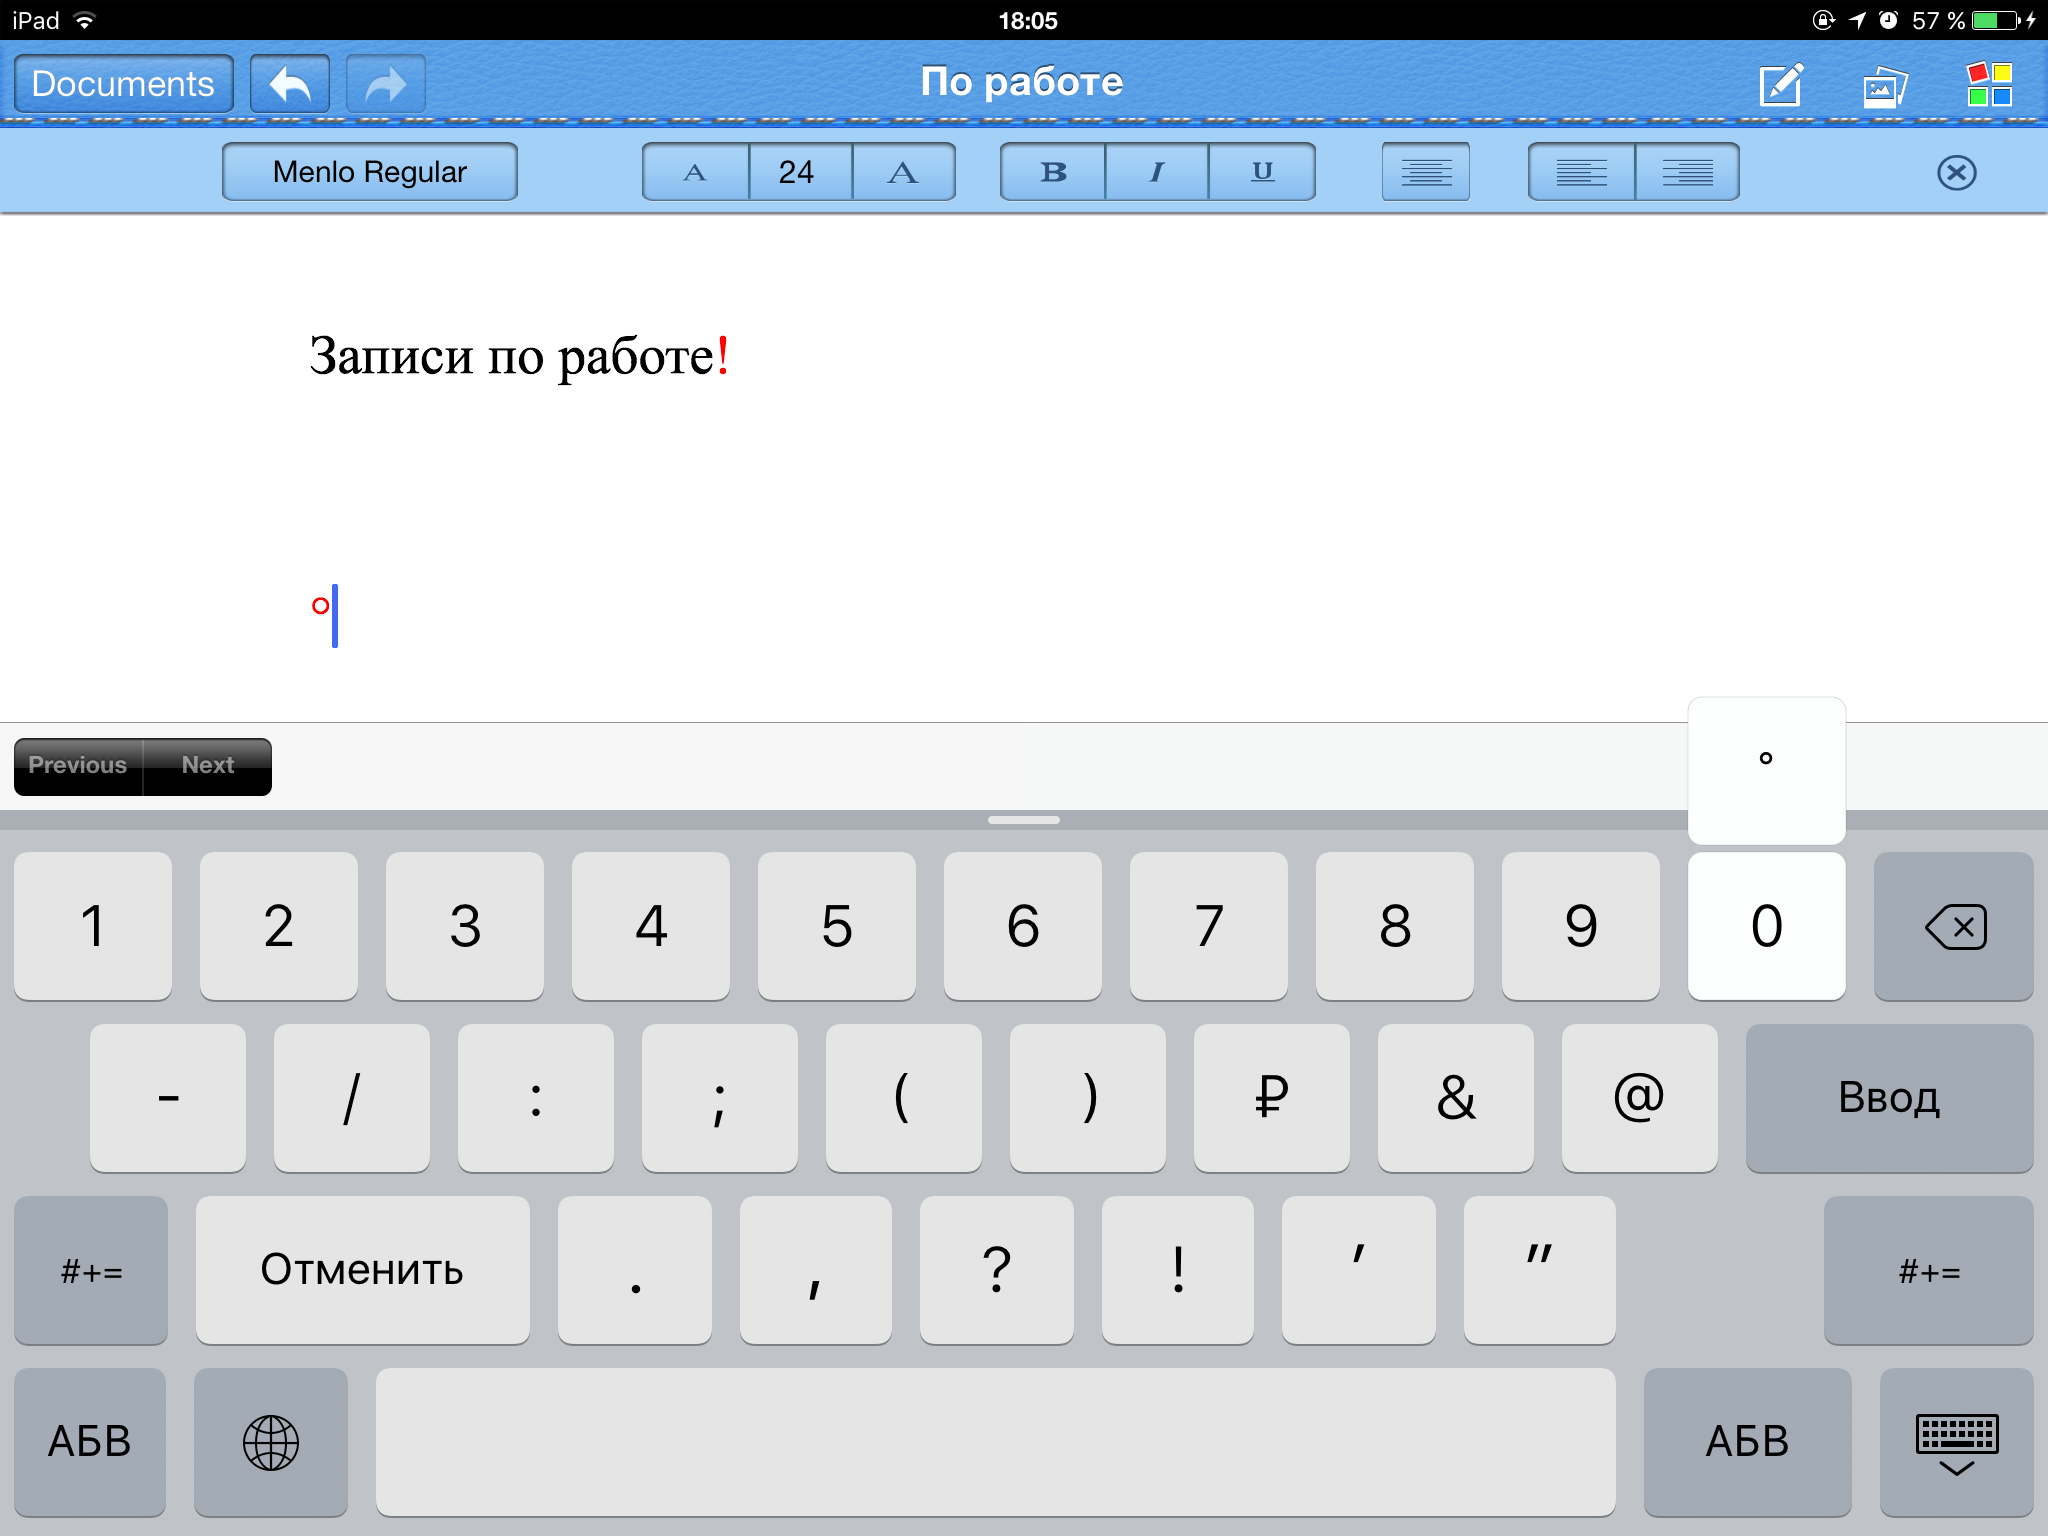Tap the globe language switch key
This screenshot has width=2048, height=1536.
point(271,1442)
